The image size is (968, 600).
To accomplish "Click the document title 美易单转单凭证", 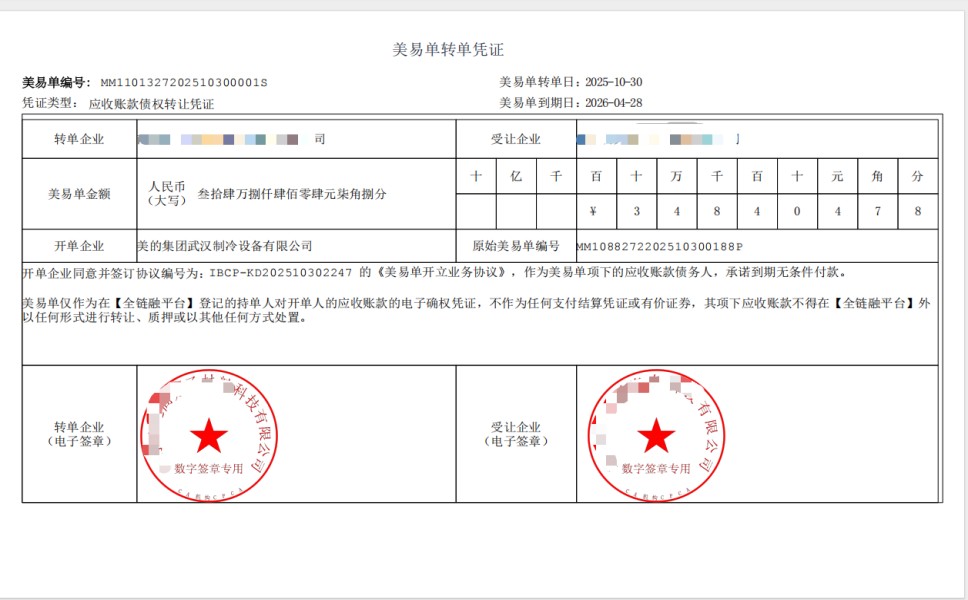I will 455,49.
